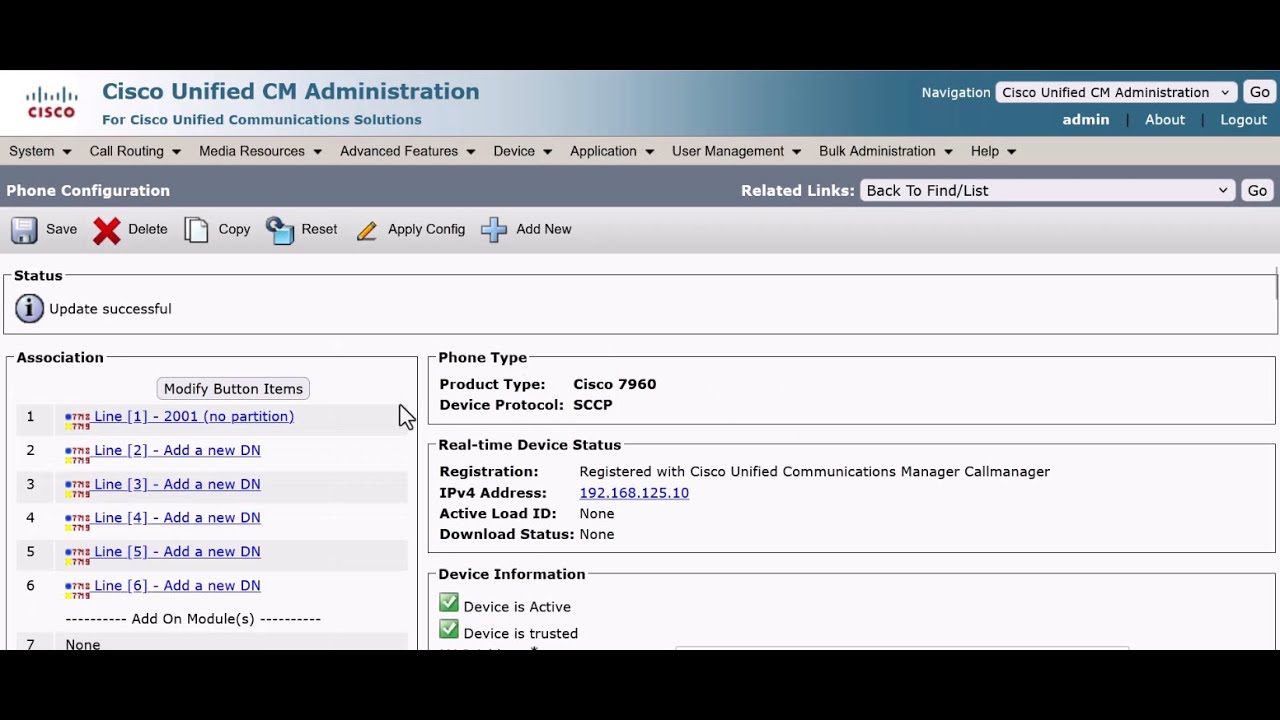The image size is (1280, 720).
Task: Open the Help menu
Action: 993,151
